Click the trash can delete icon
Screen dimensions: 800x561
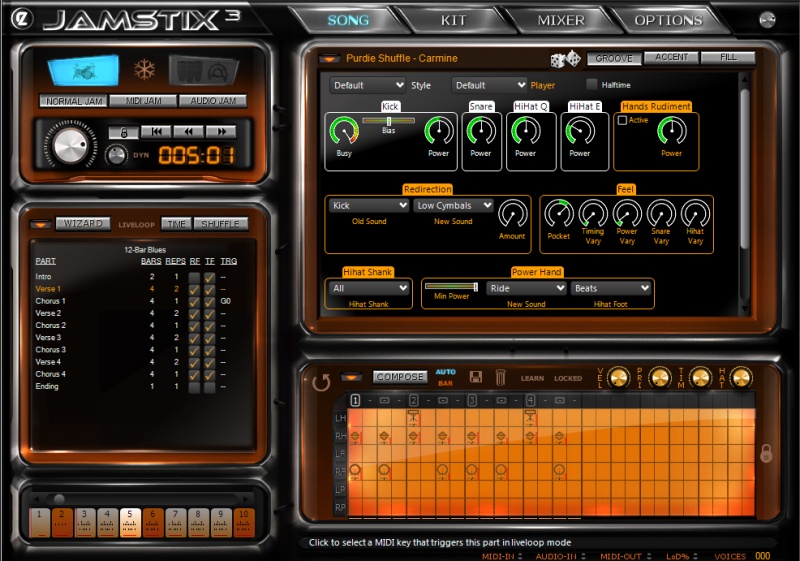500,377
